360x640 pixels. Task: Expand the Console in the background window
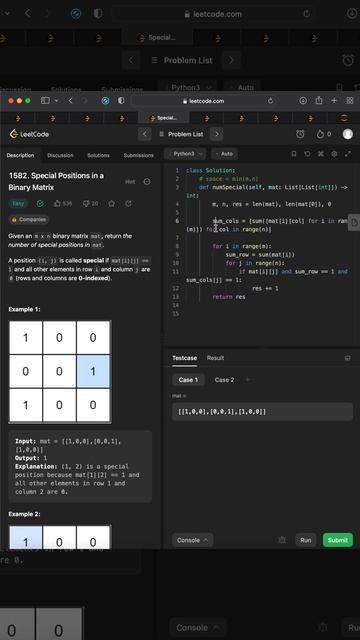click(x=197, y=627)
